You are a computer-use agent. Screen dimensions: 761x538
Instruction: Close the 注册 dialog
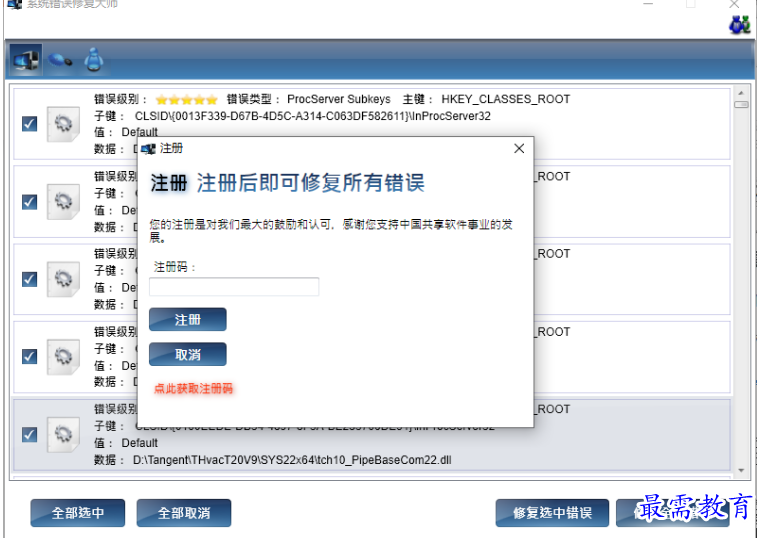click(x=519, y=148)
